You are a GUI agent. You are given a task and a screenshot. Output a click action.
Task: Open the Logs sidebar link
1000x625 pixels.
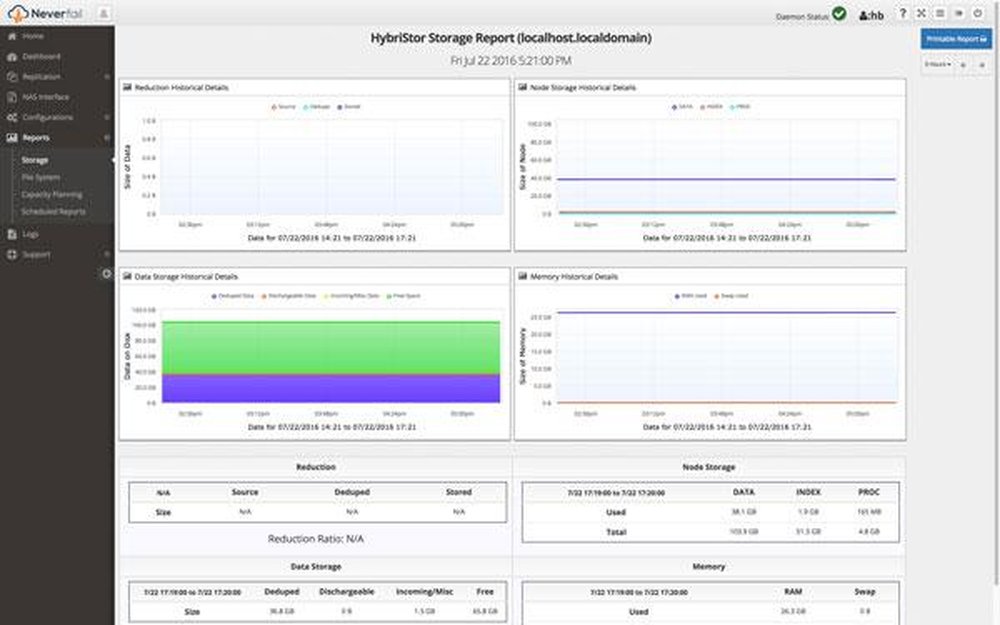31,234
